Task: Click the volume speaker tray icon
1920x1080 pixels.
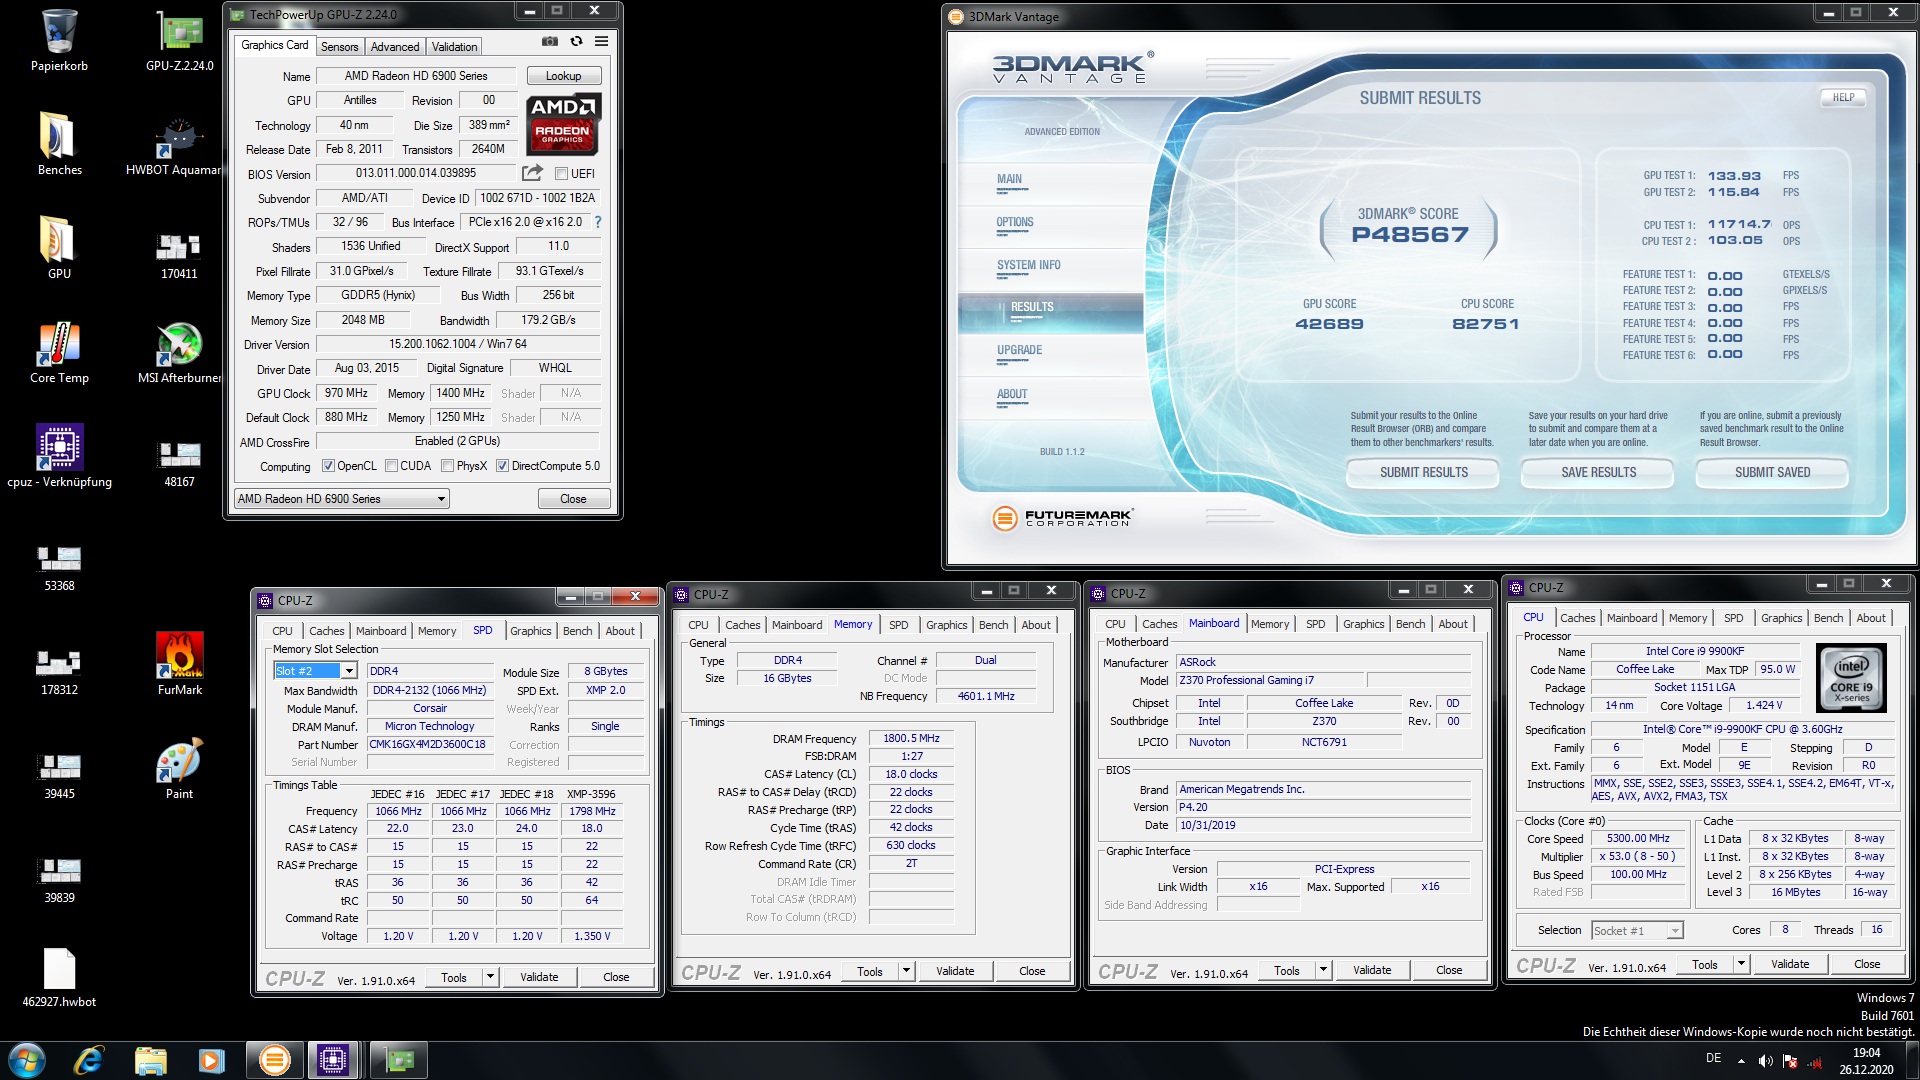Action: 1765,1060
